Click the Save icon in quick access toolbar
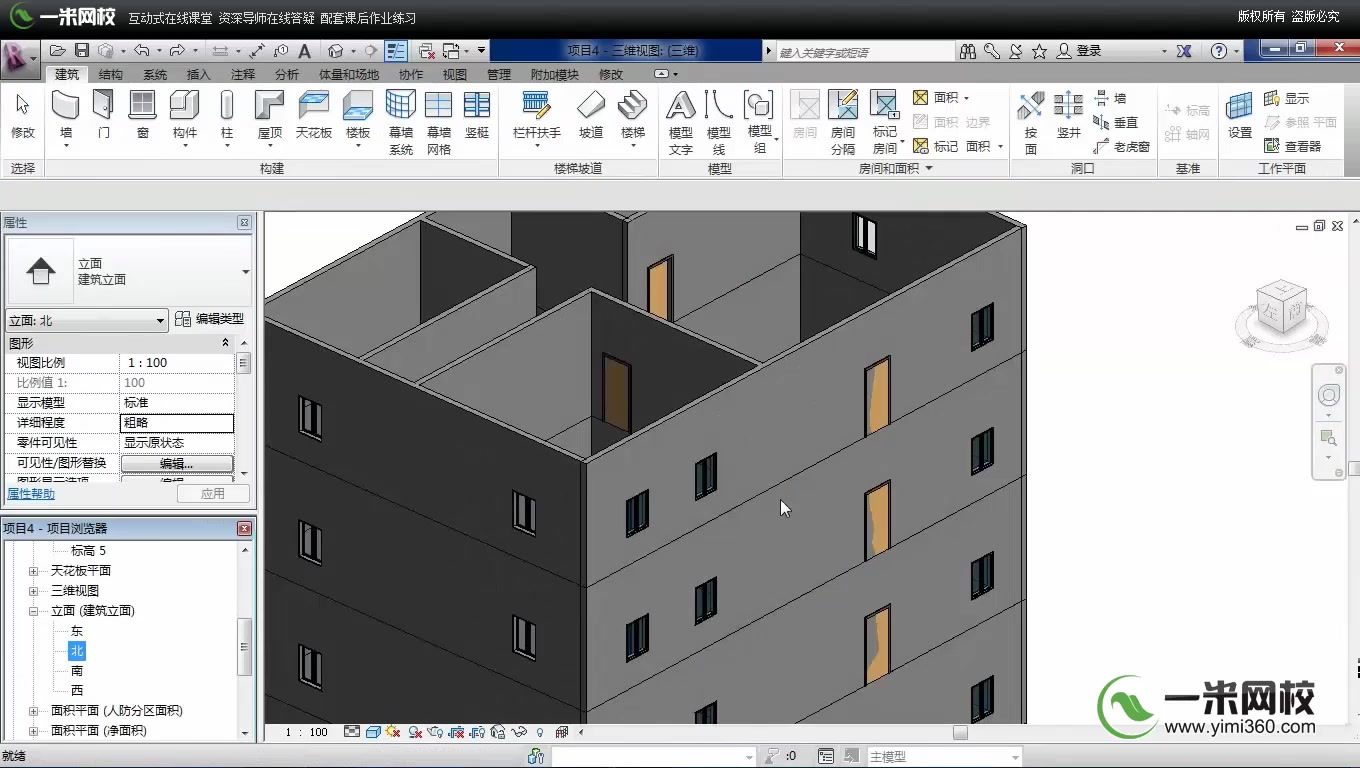Viewport: 1360px width, 768px height. click(x=82, y=50)
